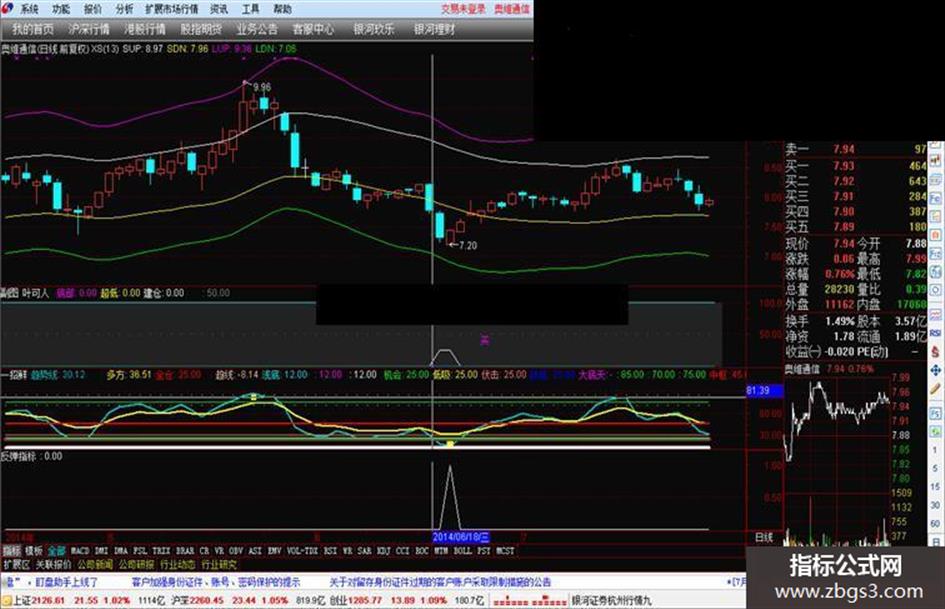Click the RSI icon in right toolbar

click(935, 333)
